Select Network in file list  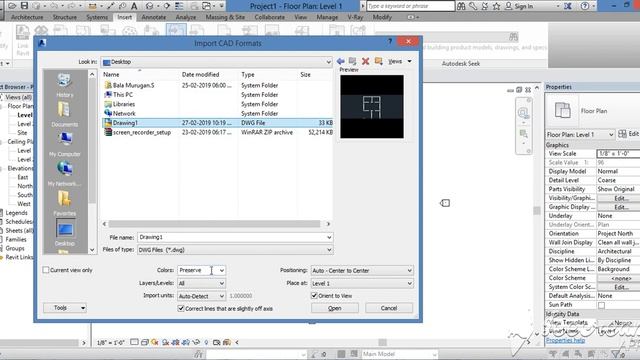(124, 113)
